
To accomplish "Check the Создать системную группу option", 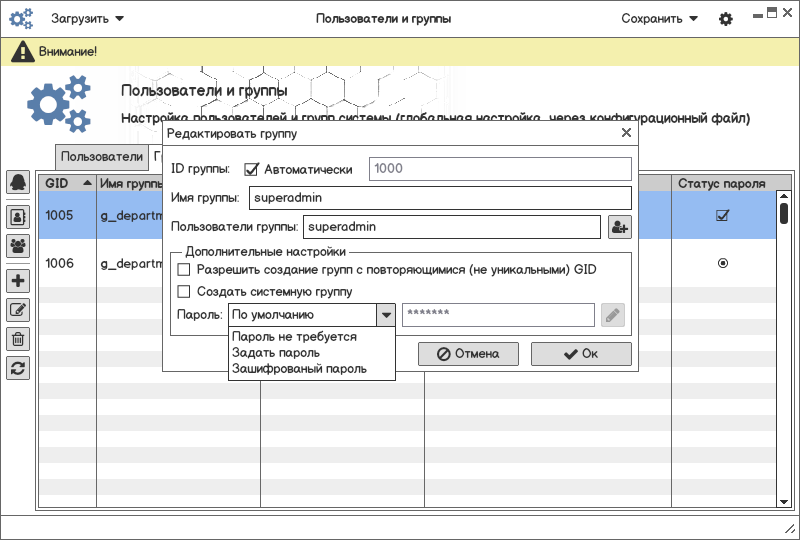I will pos(184,292).
